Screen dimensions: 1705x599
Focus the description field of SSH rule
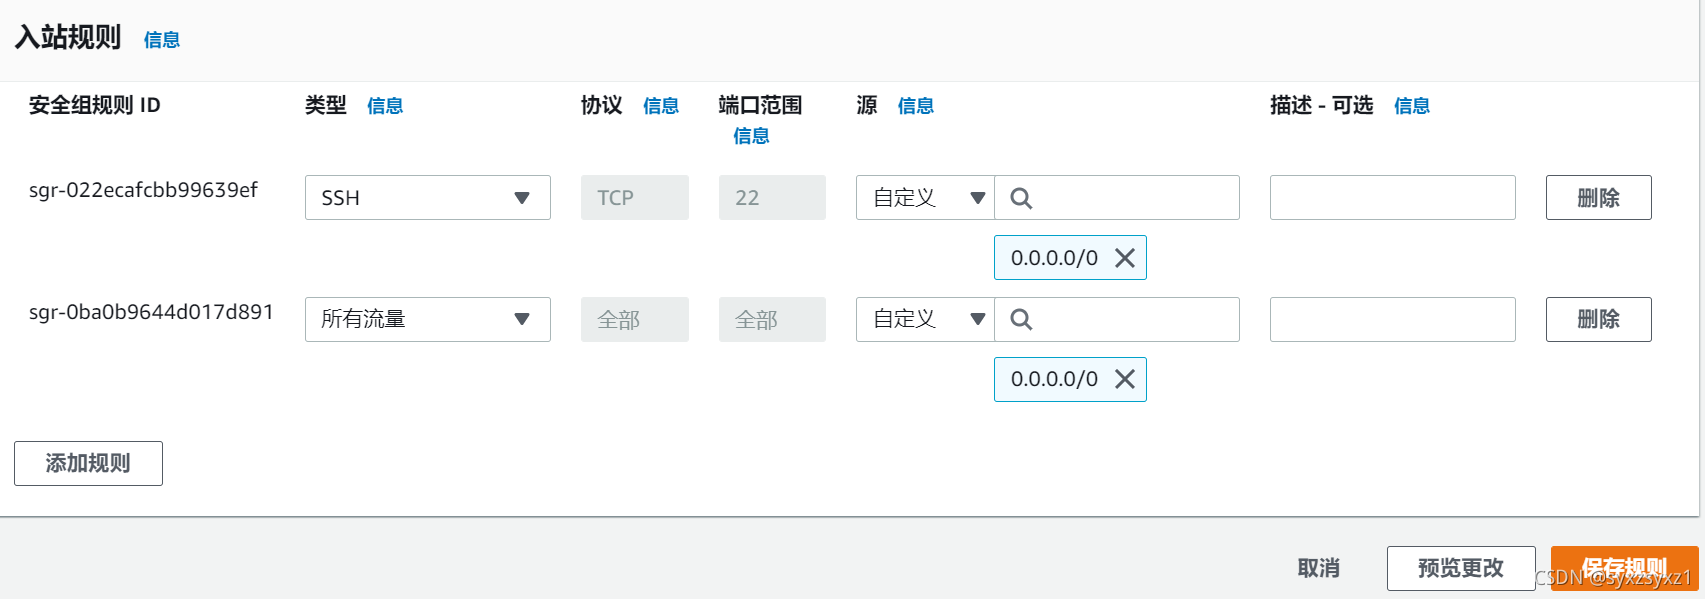(1393, 198)
